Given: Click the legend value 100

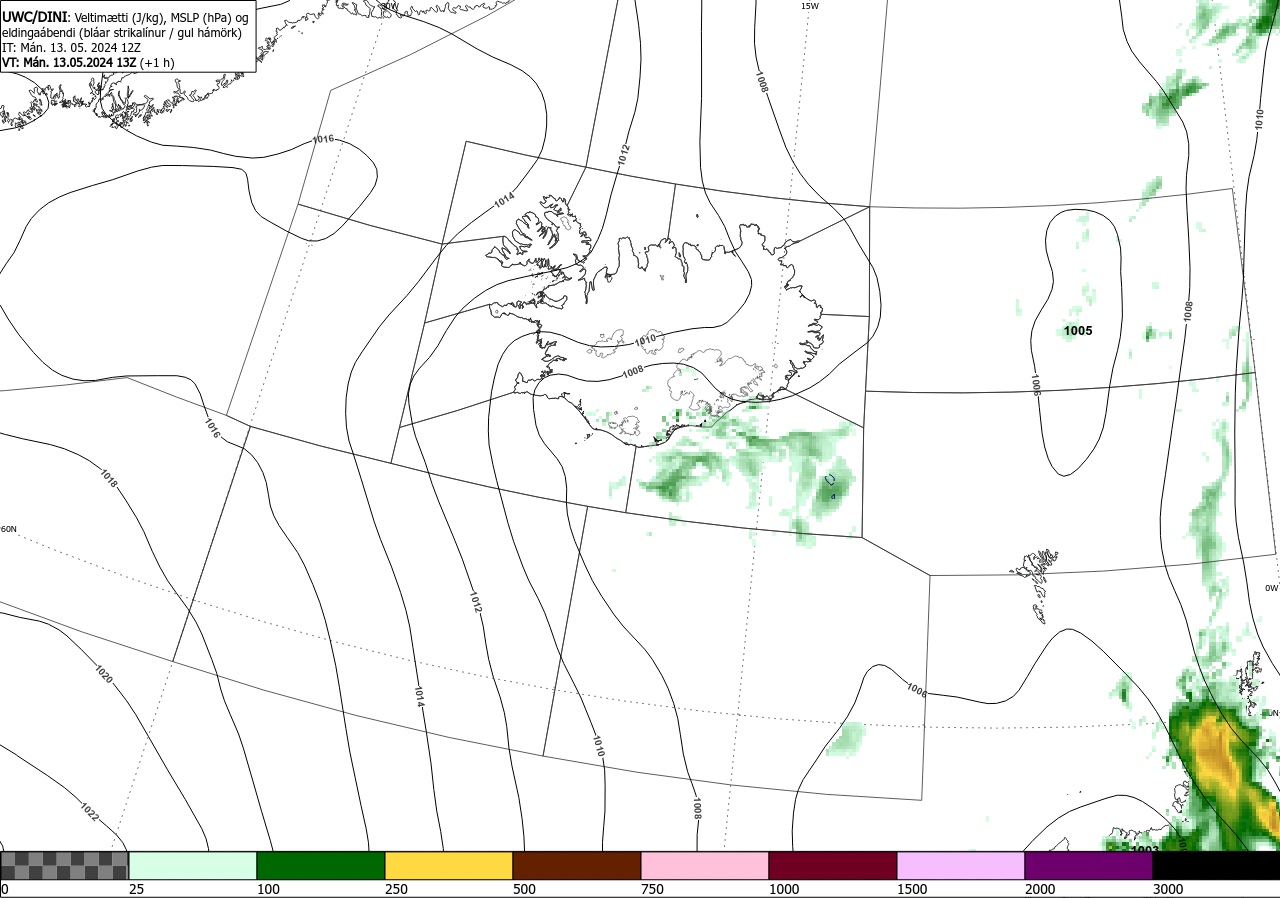Looking at the screenshot, I should pos(268,889).
